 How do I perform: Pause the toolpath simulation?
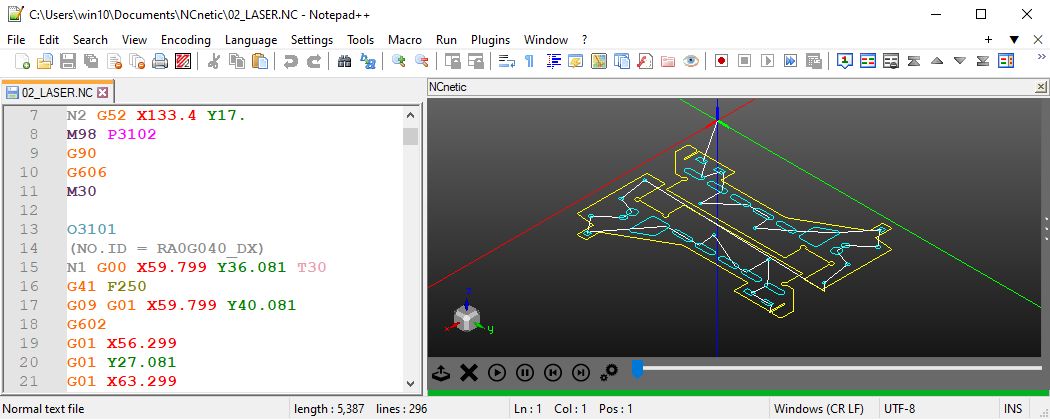click(x=525, y=372)
